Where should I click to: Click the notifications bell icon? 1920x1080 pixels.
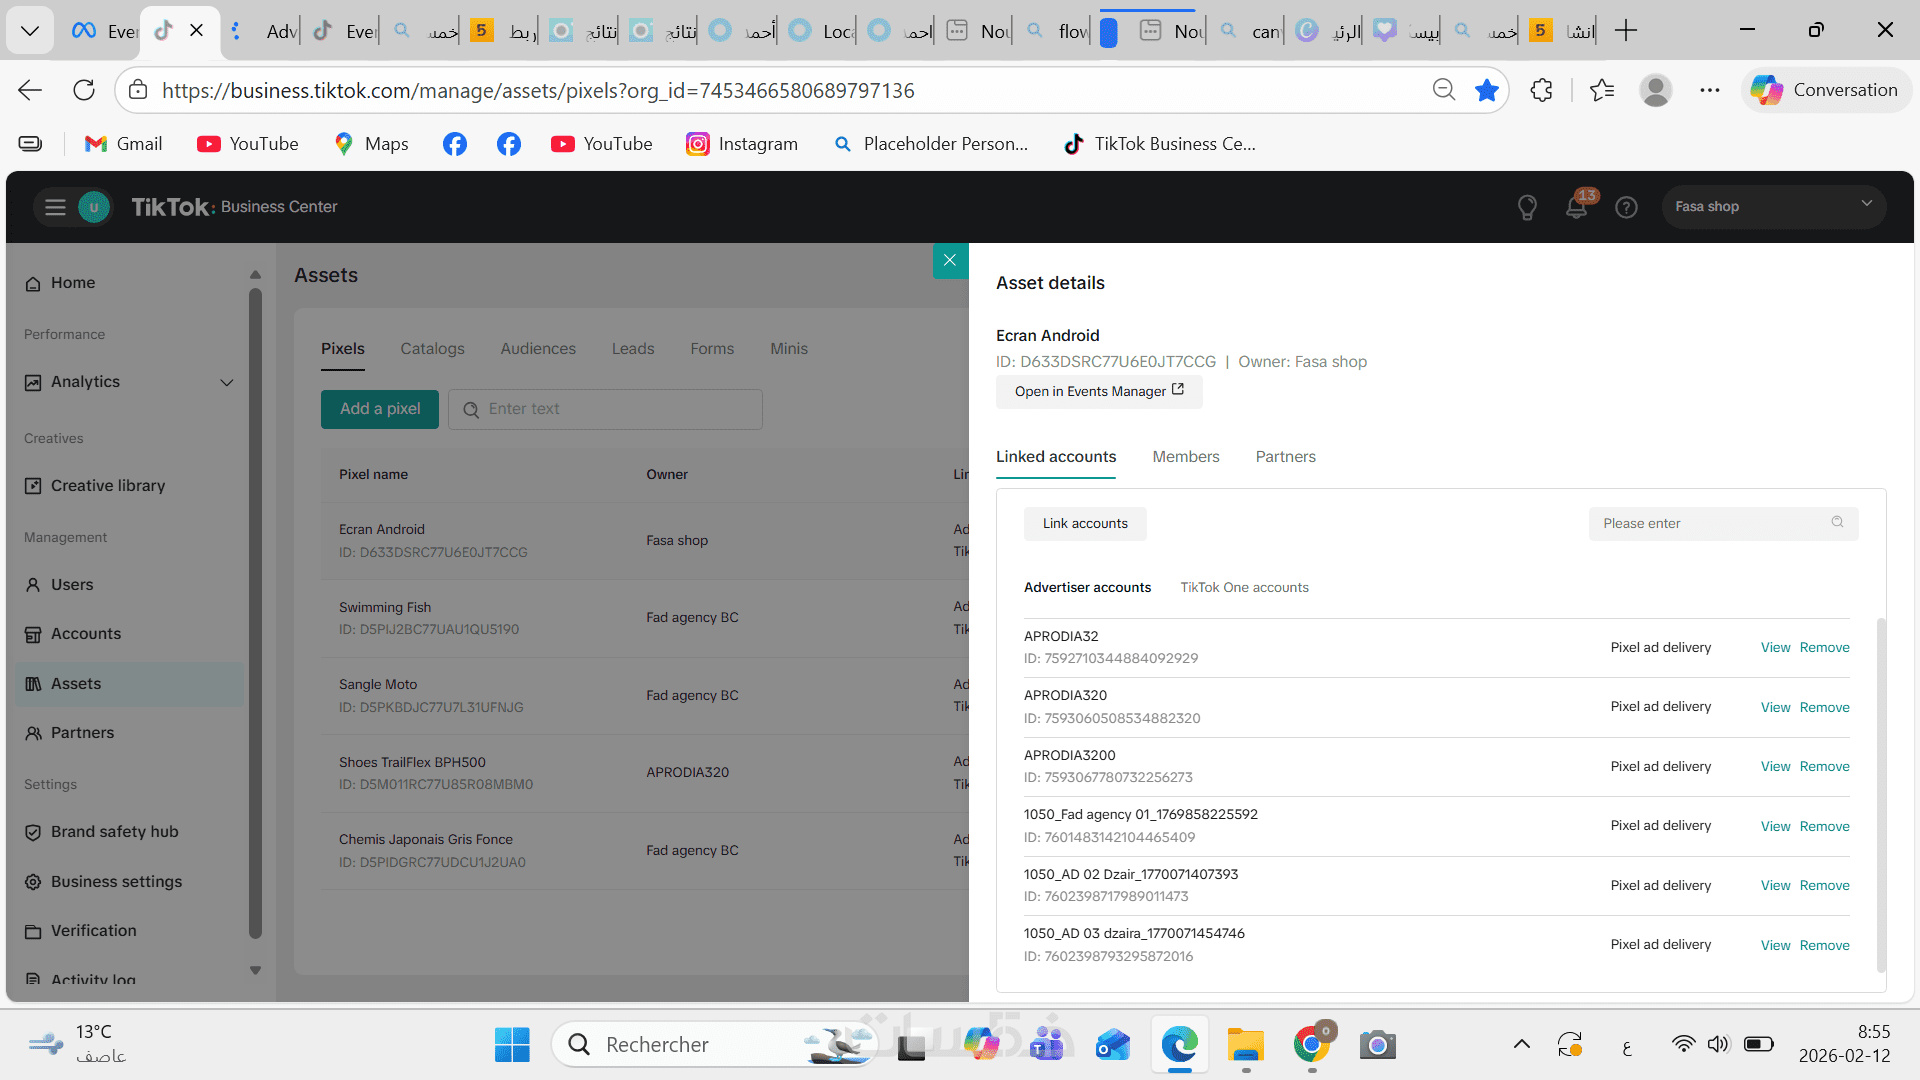1576,207
